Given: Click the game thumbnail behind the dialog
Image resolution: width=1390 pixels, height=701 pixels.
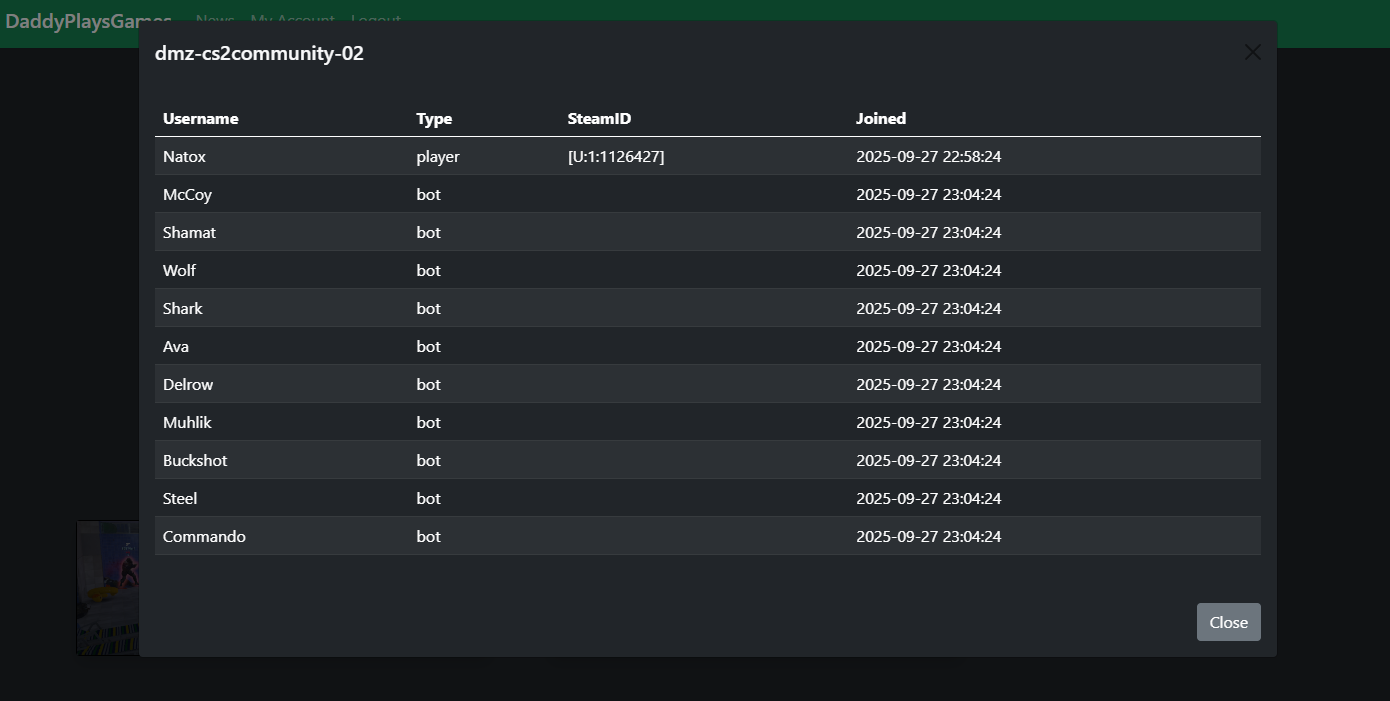Looking at the screenshot, I should click(x=108, y=588).
